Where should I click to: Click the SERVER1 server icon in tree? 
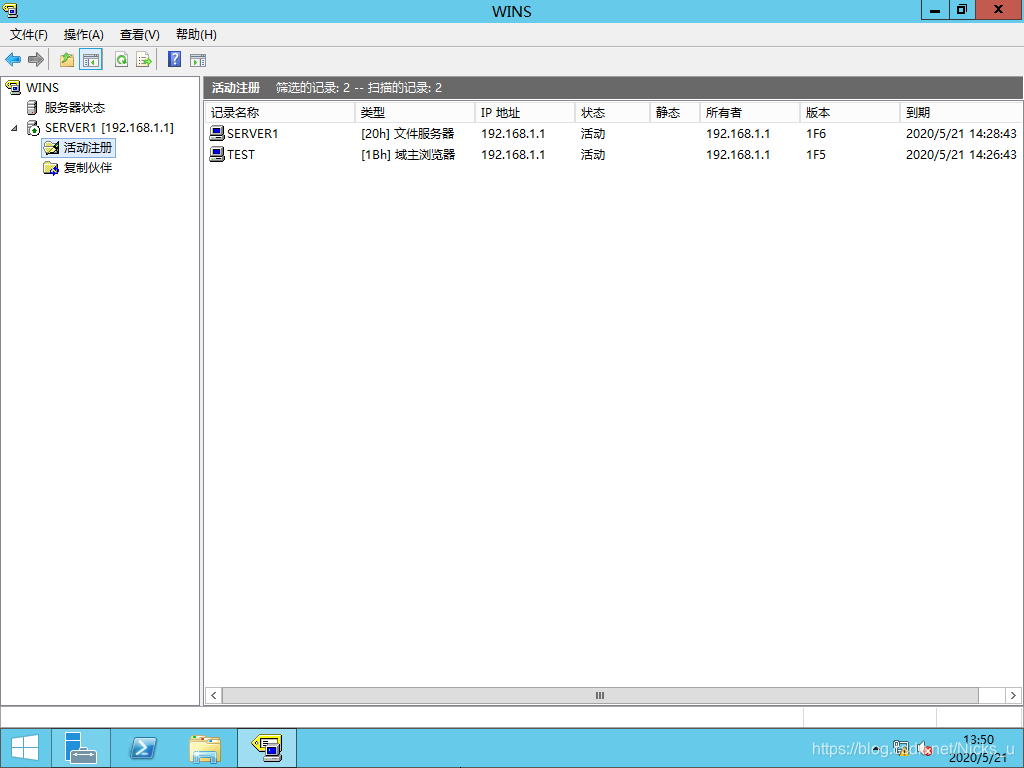click(x=33, y=127)
